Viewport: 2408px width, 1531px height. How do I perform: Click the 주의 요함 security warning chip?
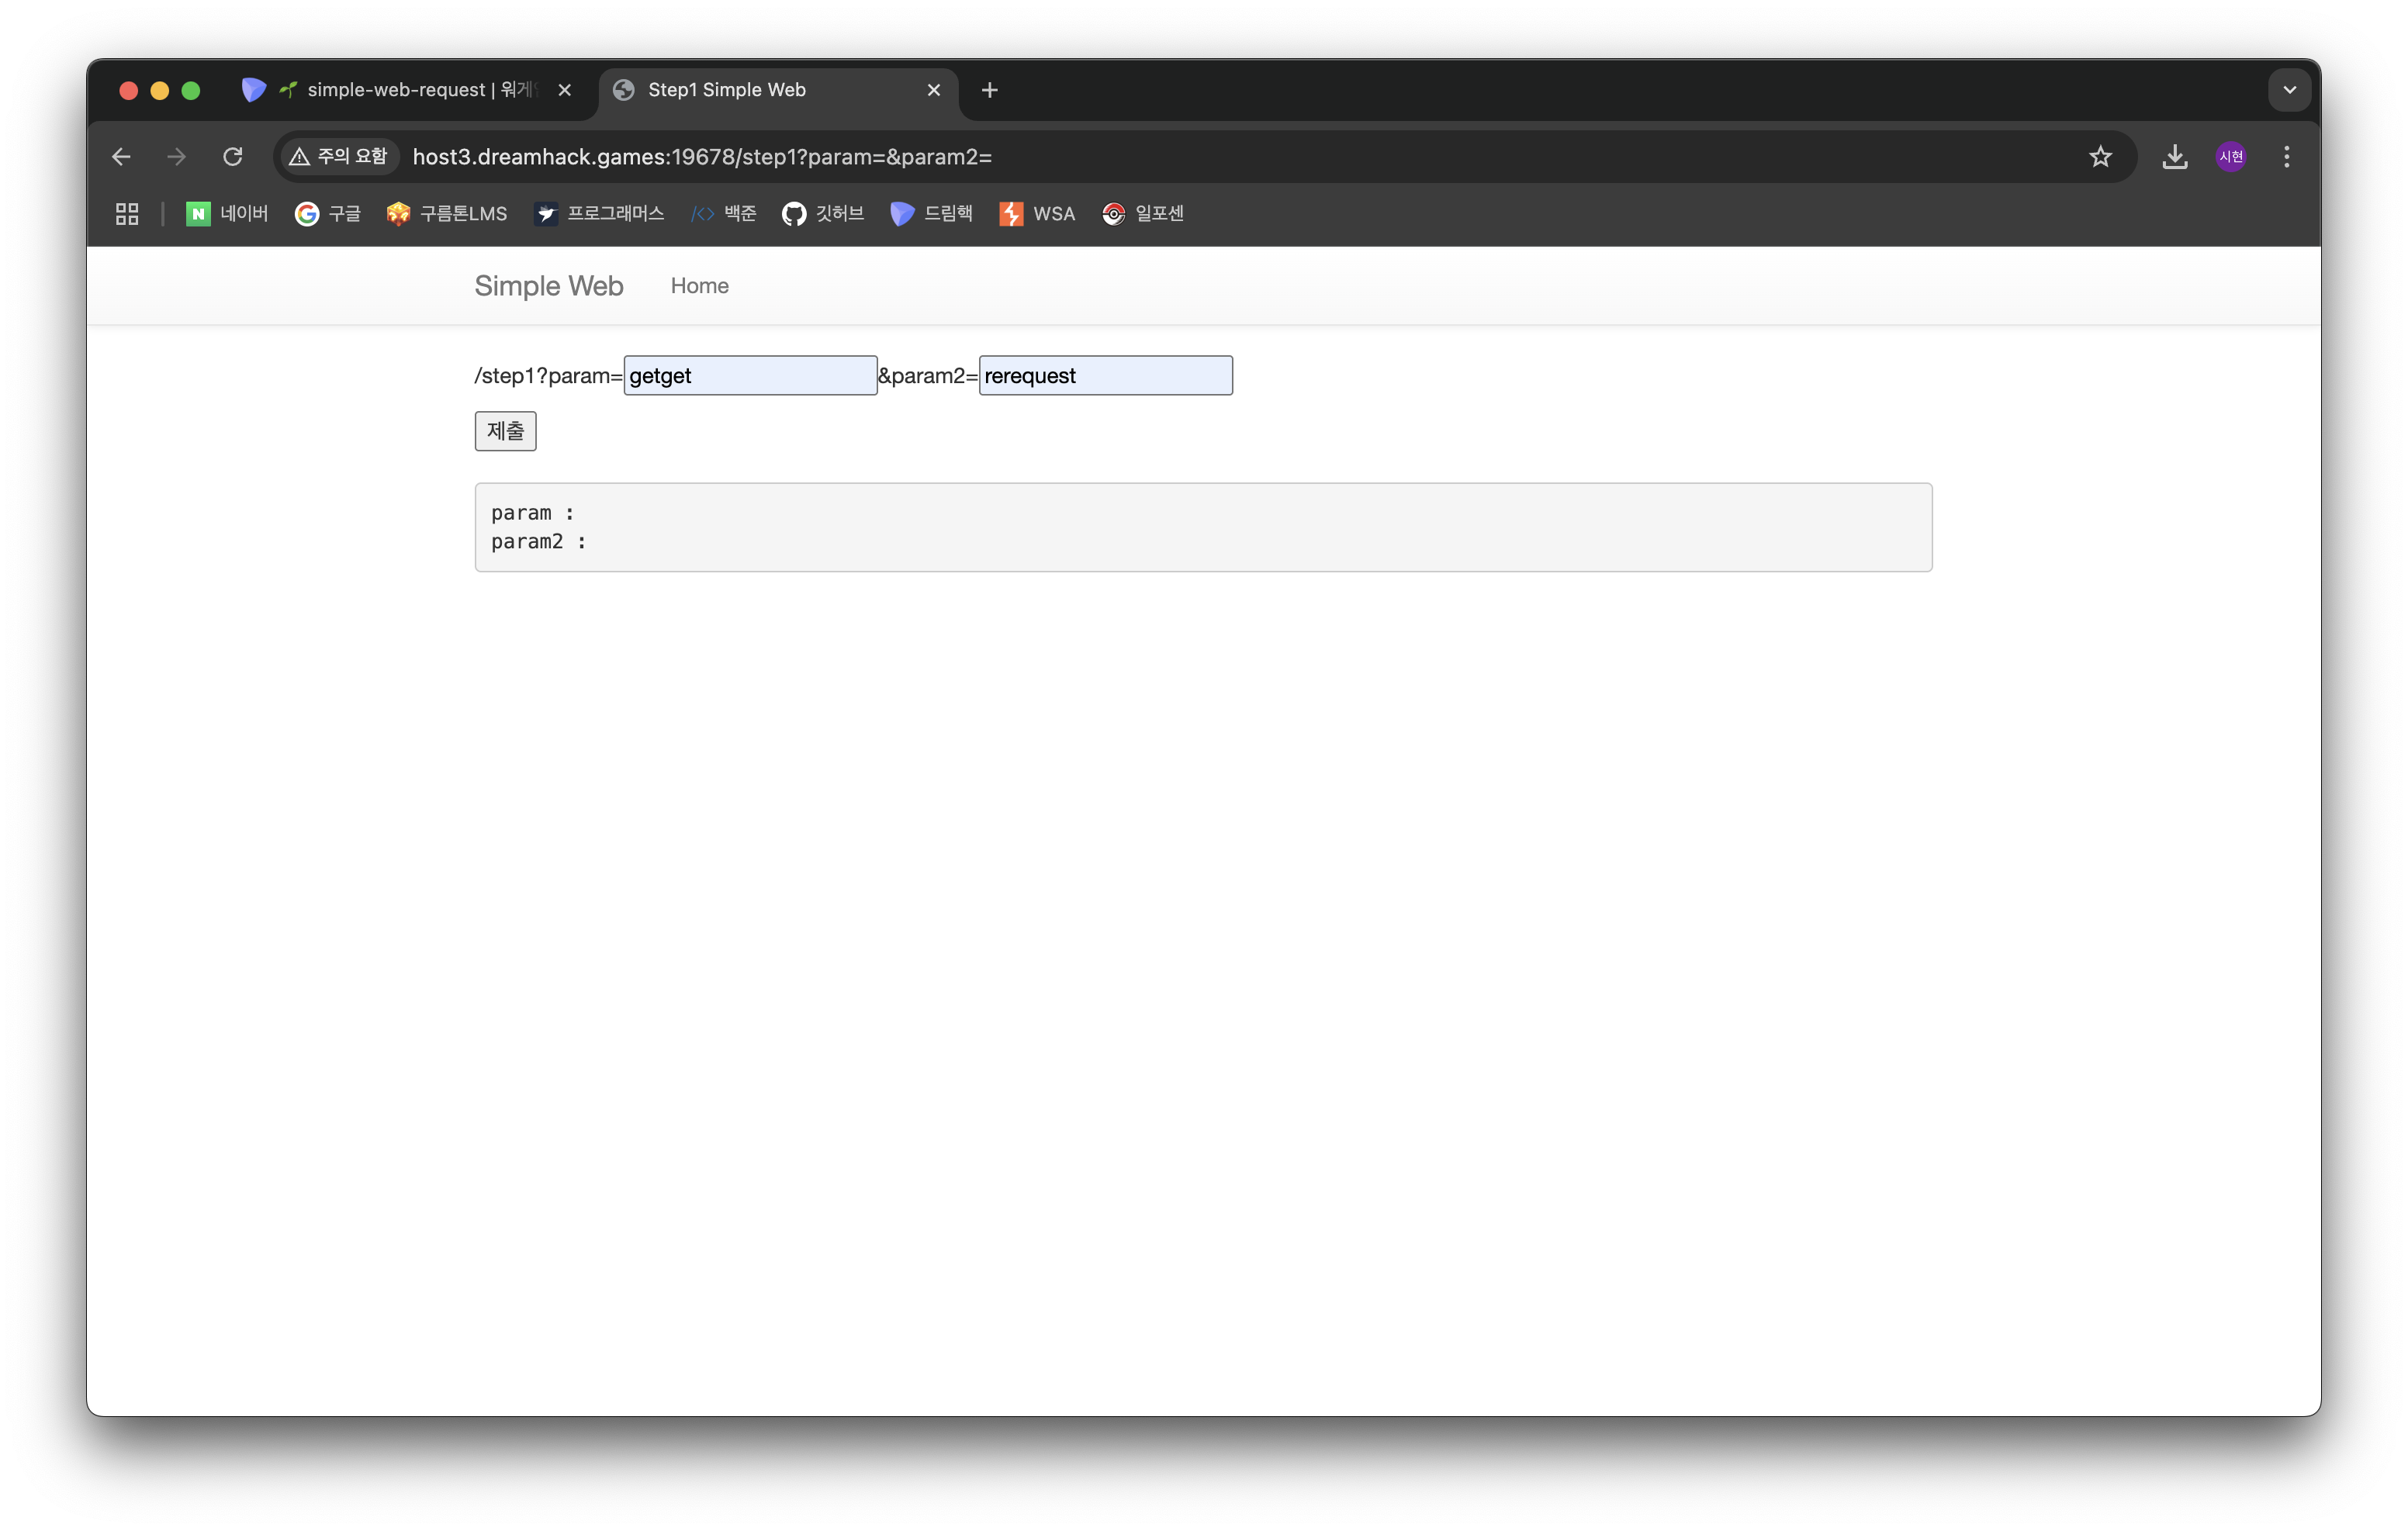pyautogui.click(x=338, y=157)
